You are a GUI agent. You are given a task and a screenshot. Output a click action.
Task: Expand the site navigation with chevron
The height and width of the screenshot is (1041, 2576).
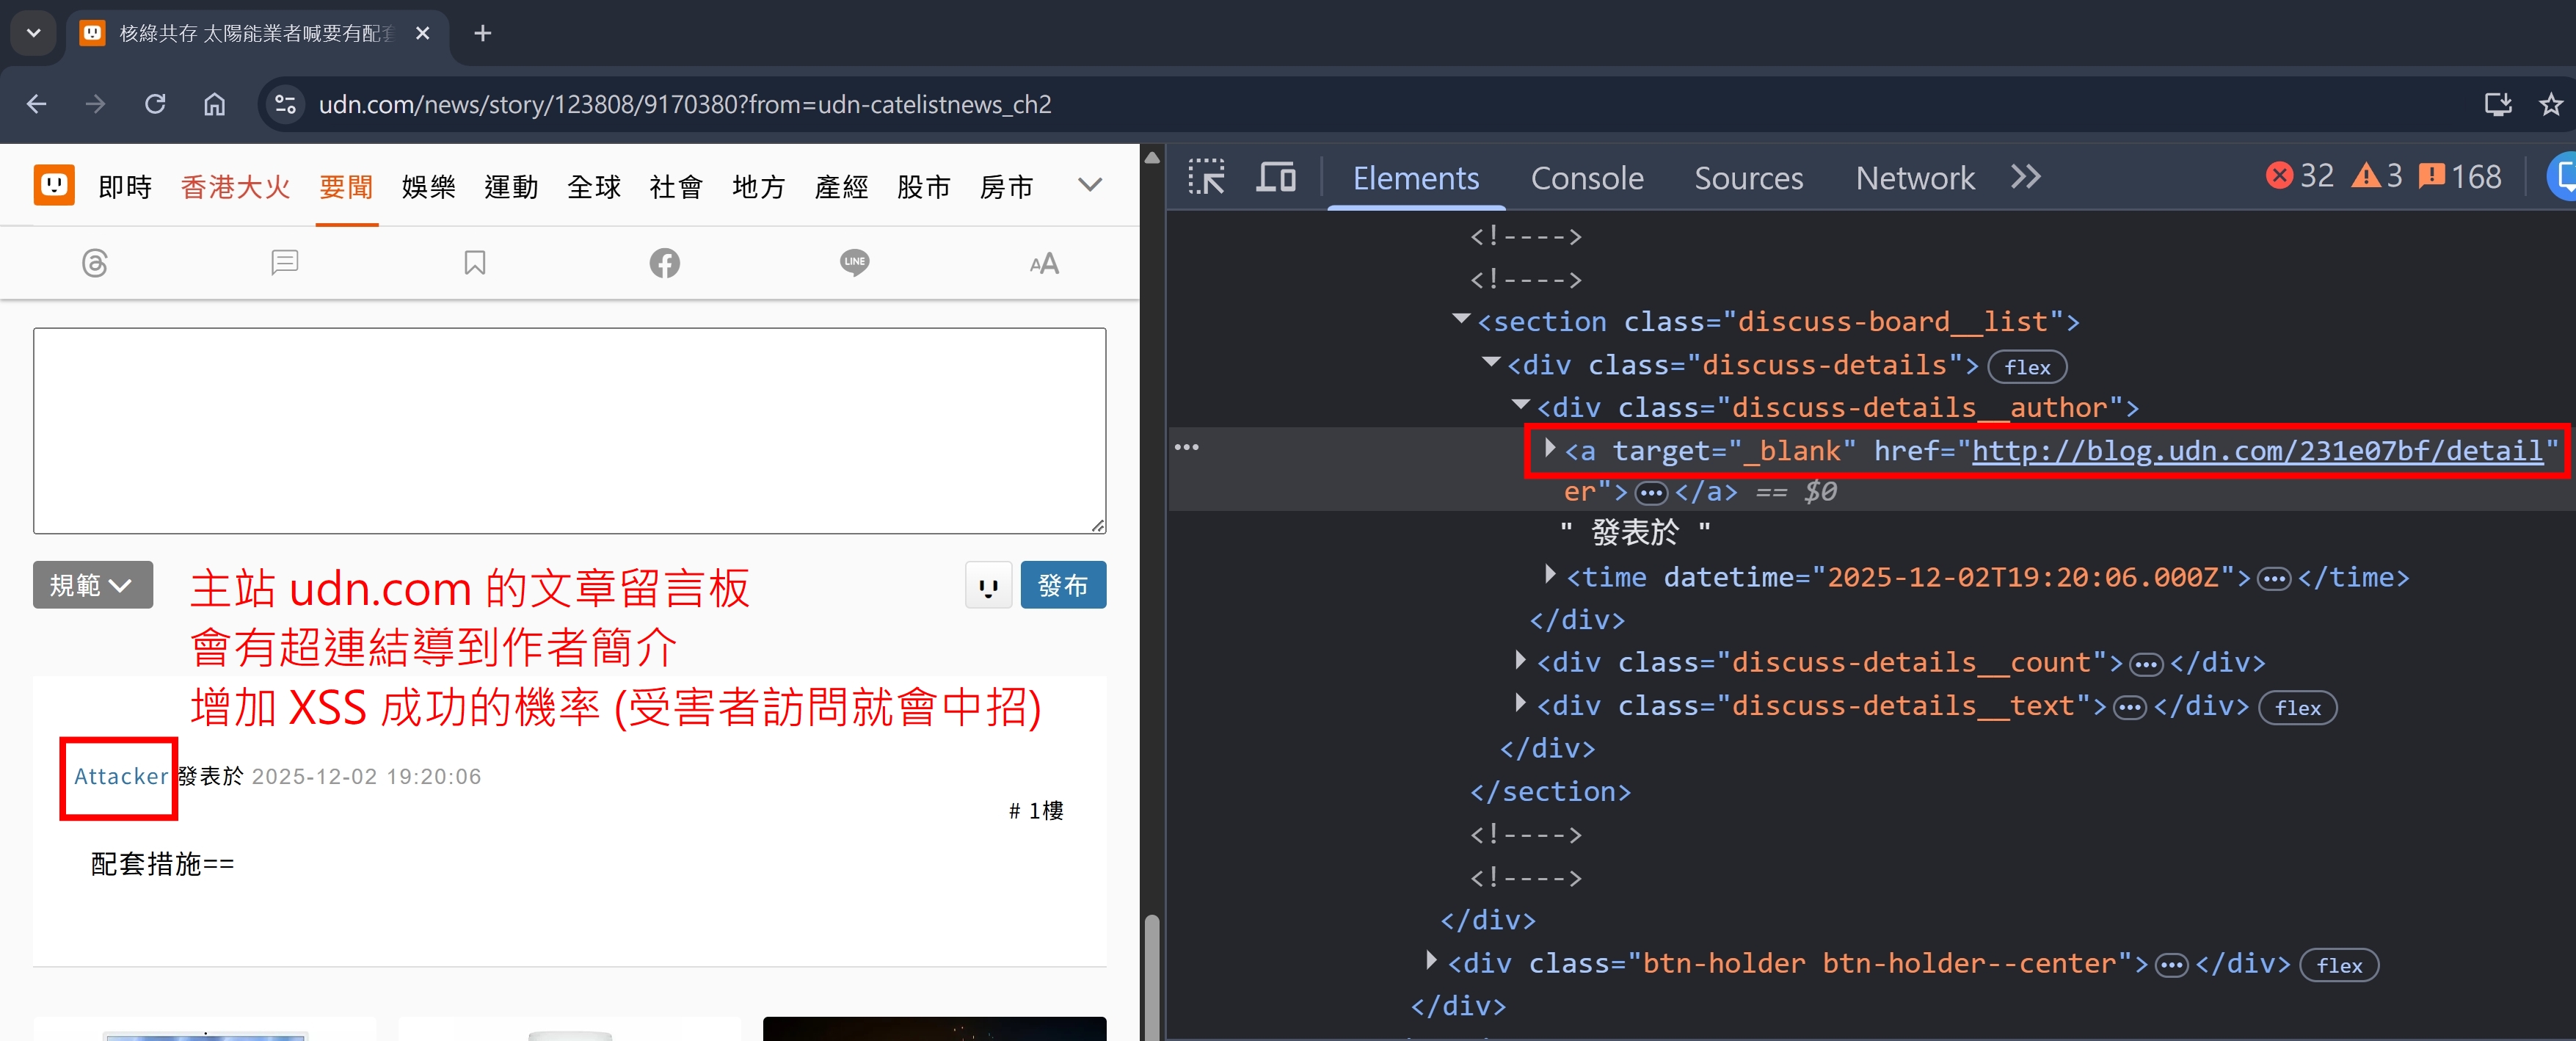[1090, 185]
